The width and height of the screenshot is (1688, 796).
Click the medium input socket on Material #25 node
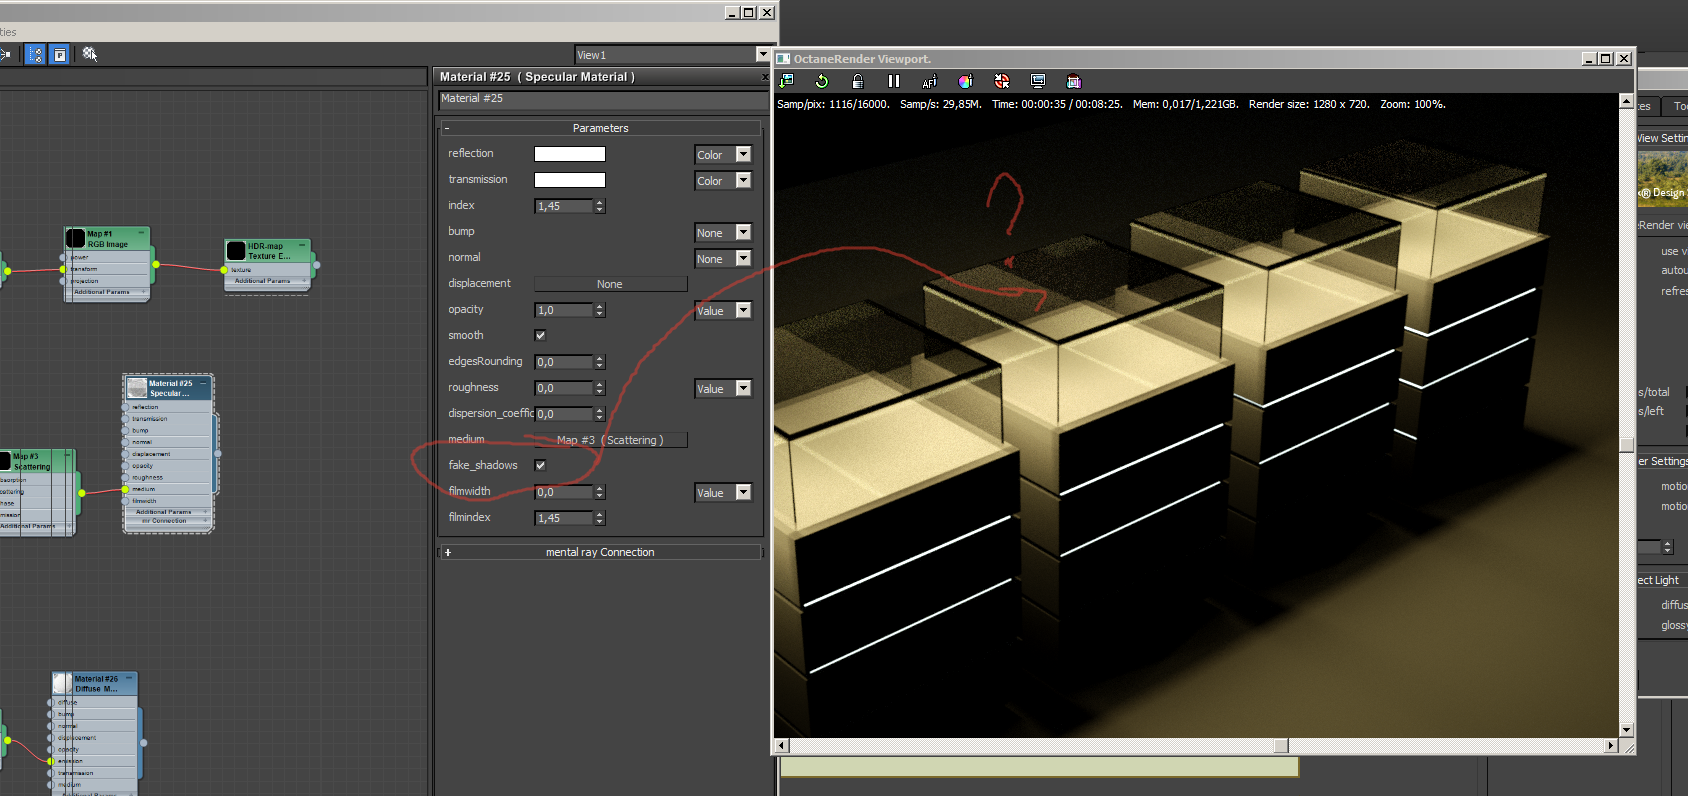coord(125,489)
